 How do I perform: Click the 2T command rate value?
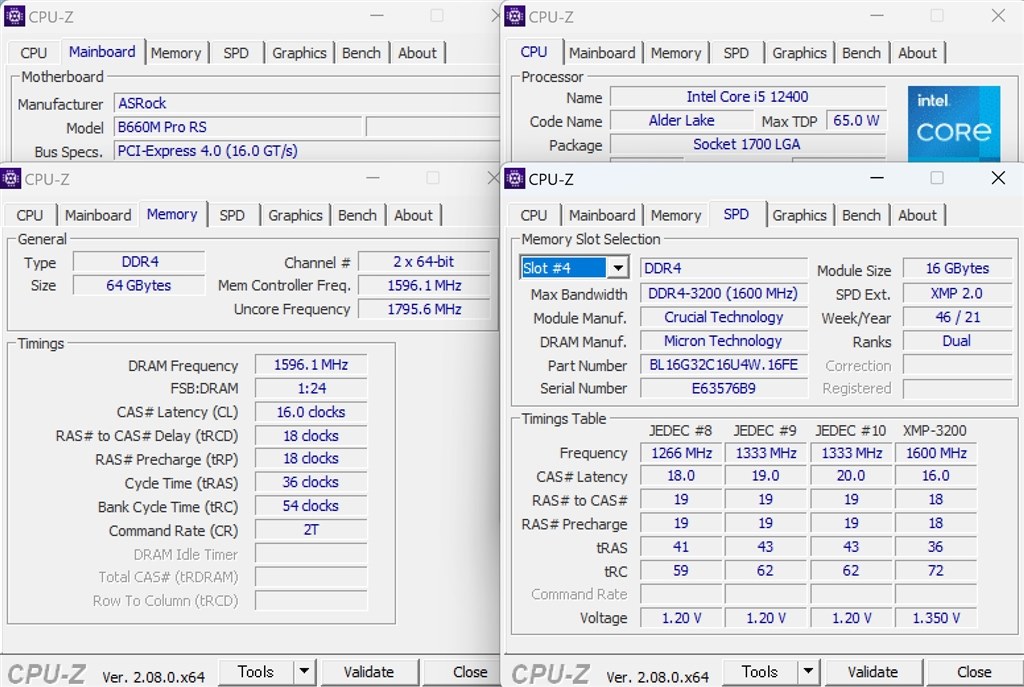[x=311, y=530]
